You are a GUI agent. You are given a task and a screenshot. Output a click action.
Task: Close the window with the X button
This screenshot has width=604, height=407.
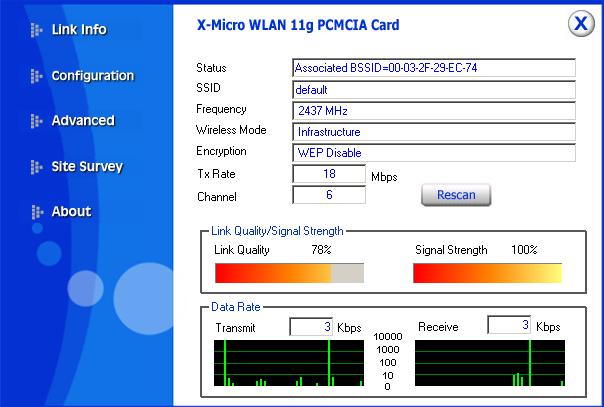[x=581, y=24]
